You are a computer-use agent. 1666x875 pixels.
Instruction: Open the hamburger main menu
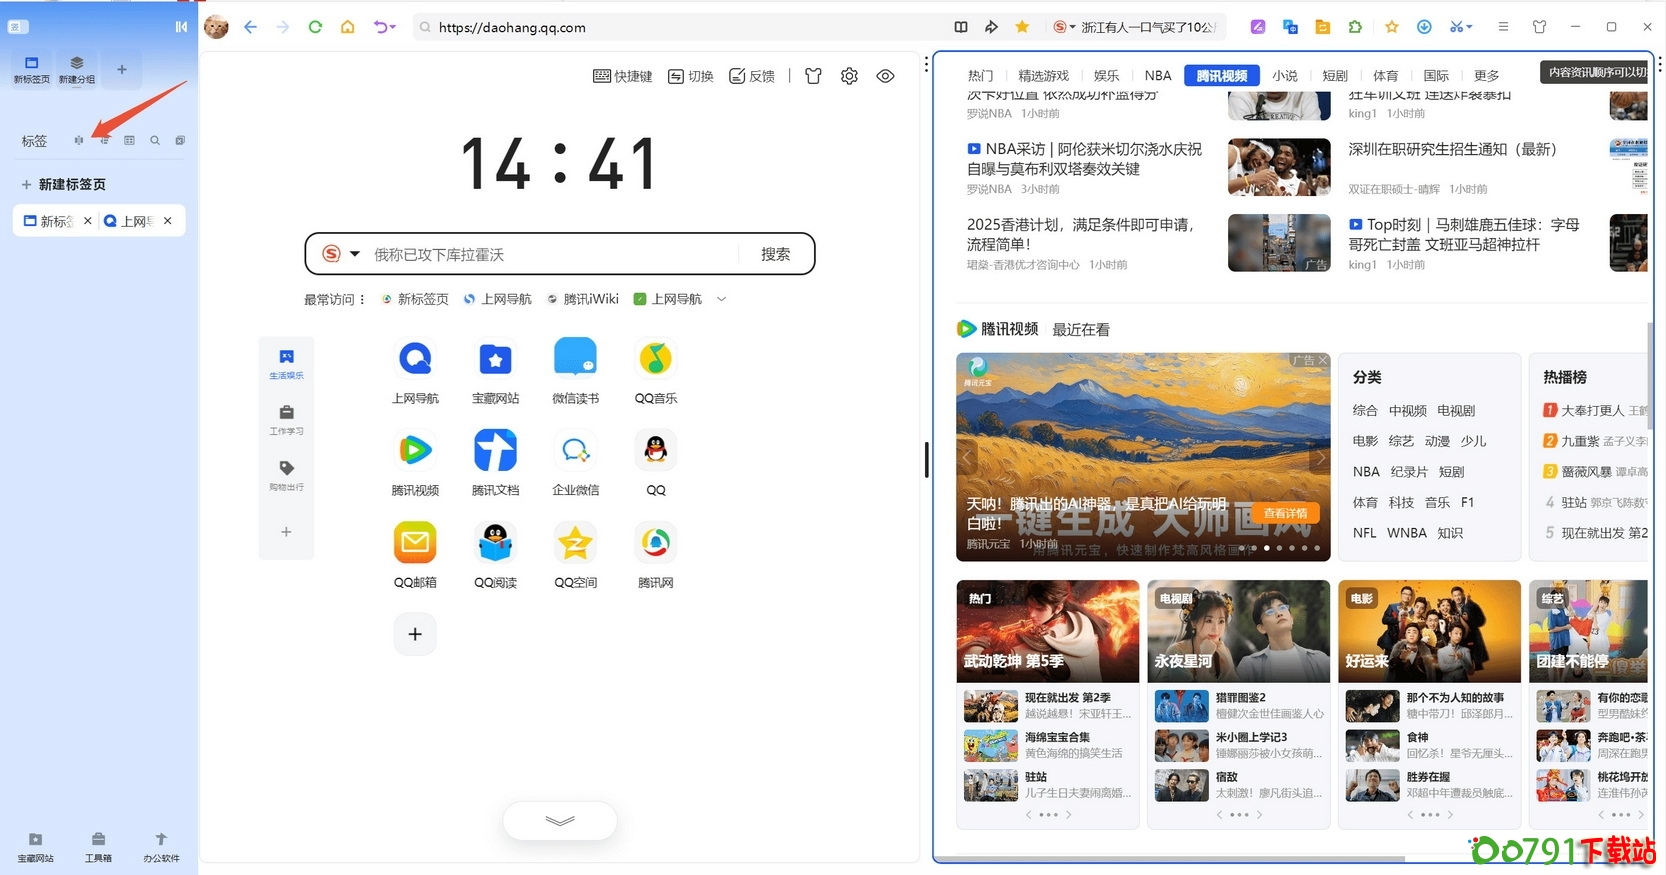click(x=1503, y=27)
